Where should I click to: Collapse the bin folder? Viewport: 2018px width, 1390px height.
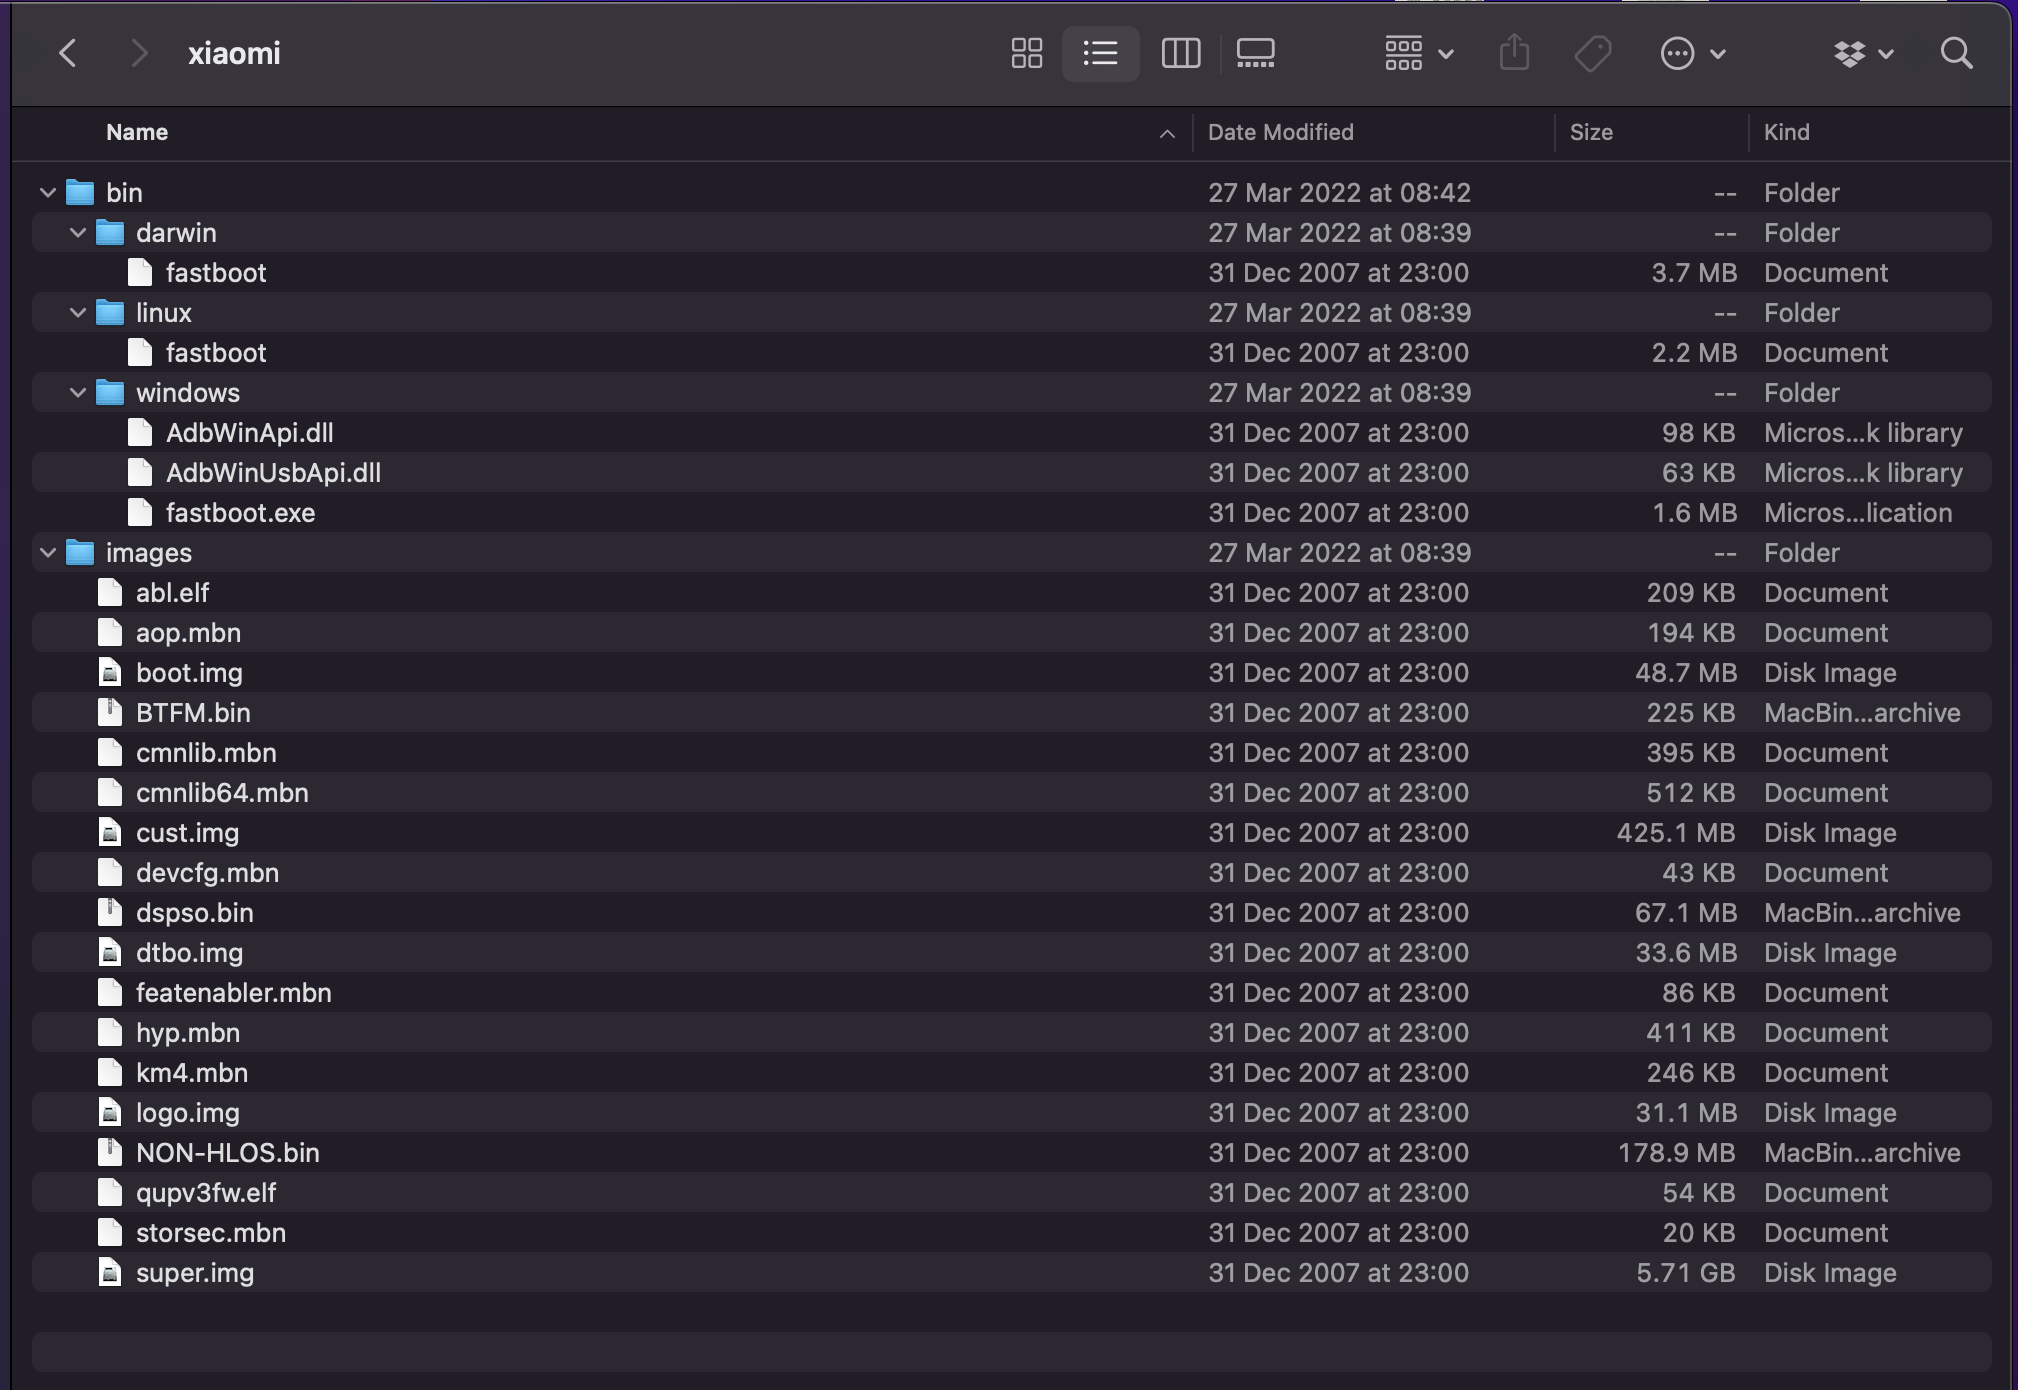[x=47, y=192]
